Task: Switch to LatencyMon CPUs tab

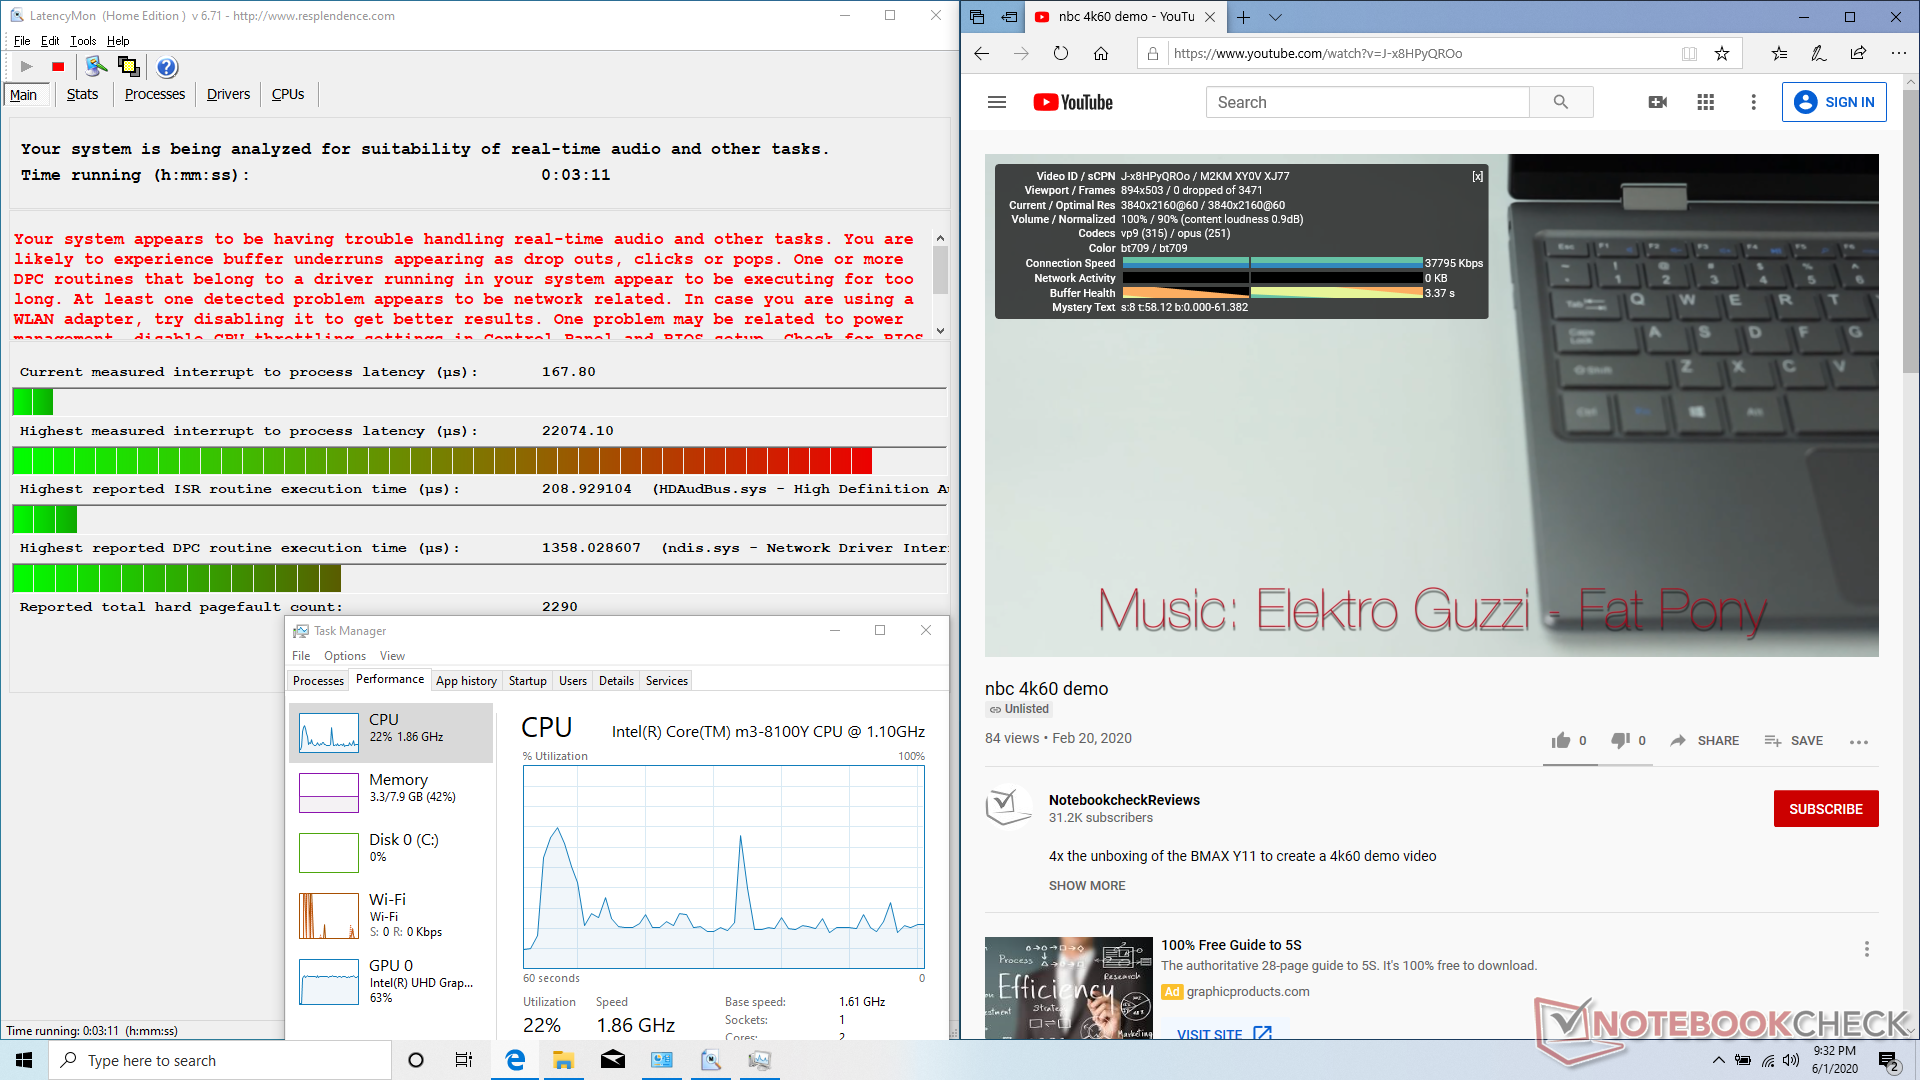Action: 288,94
